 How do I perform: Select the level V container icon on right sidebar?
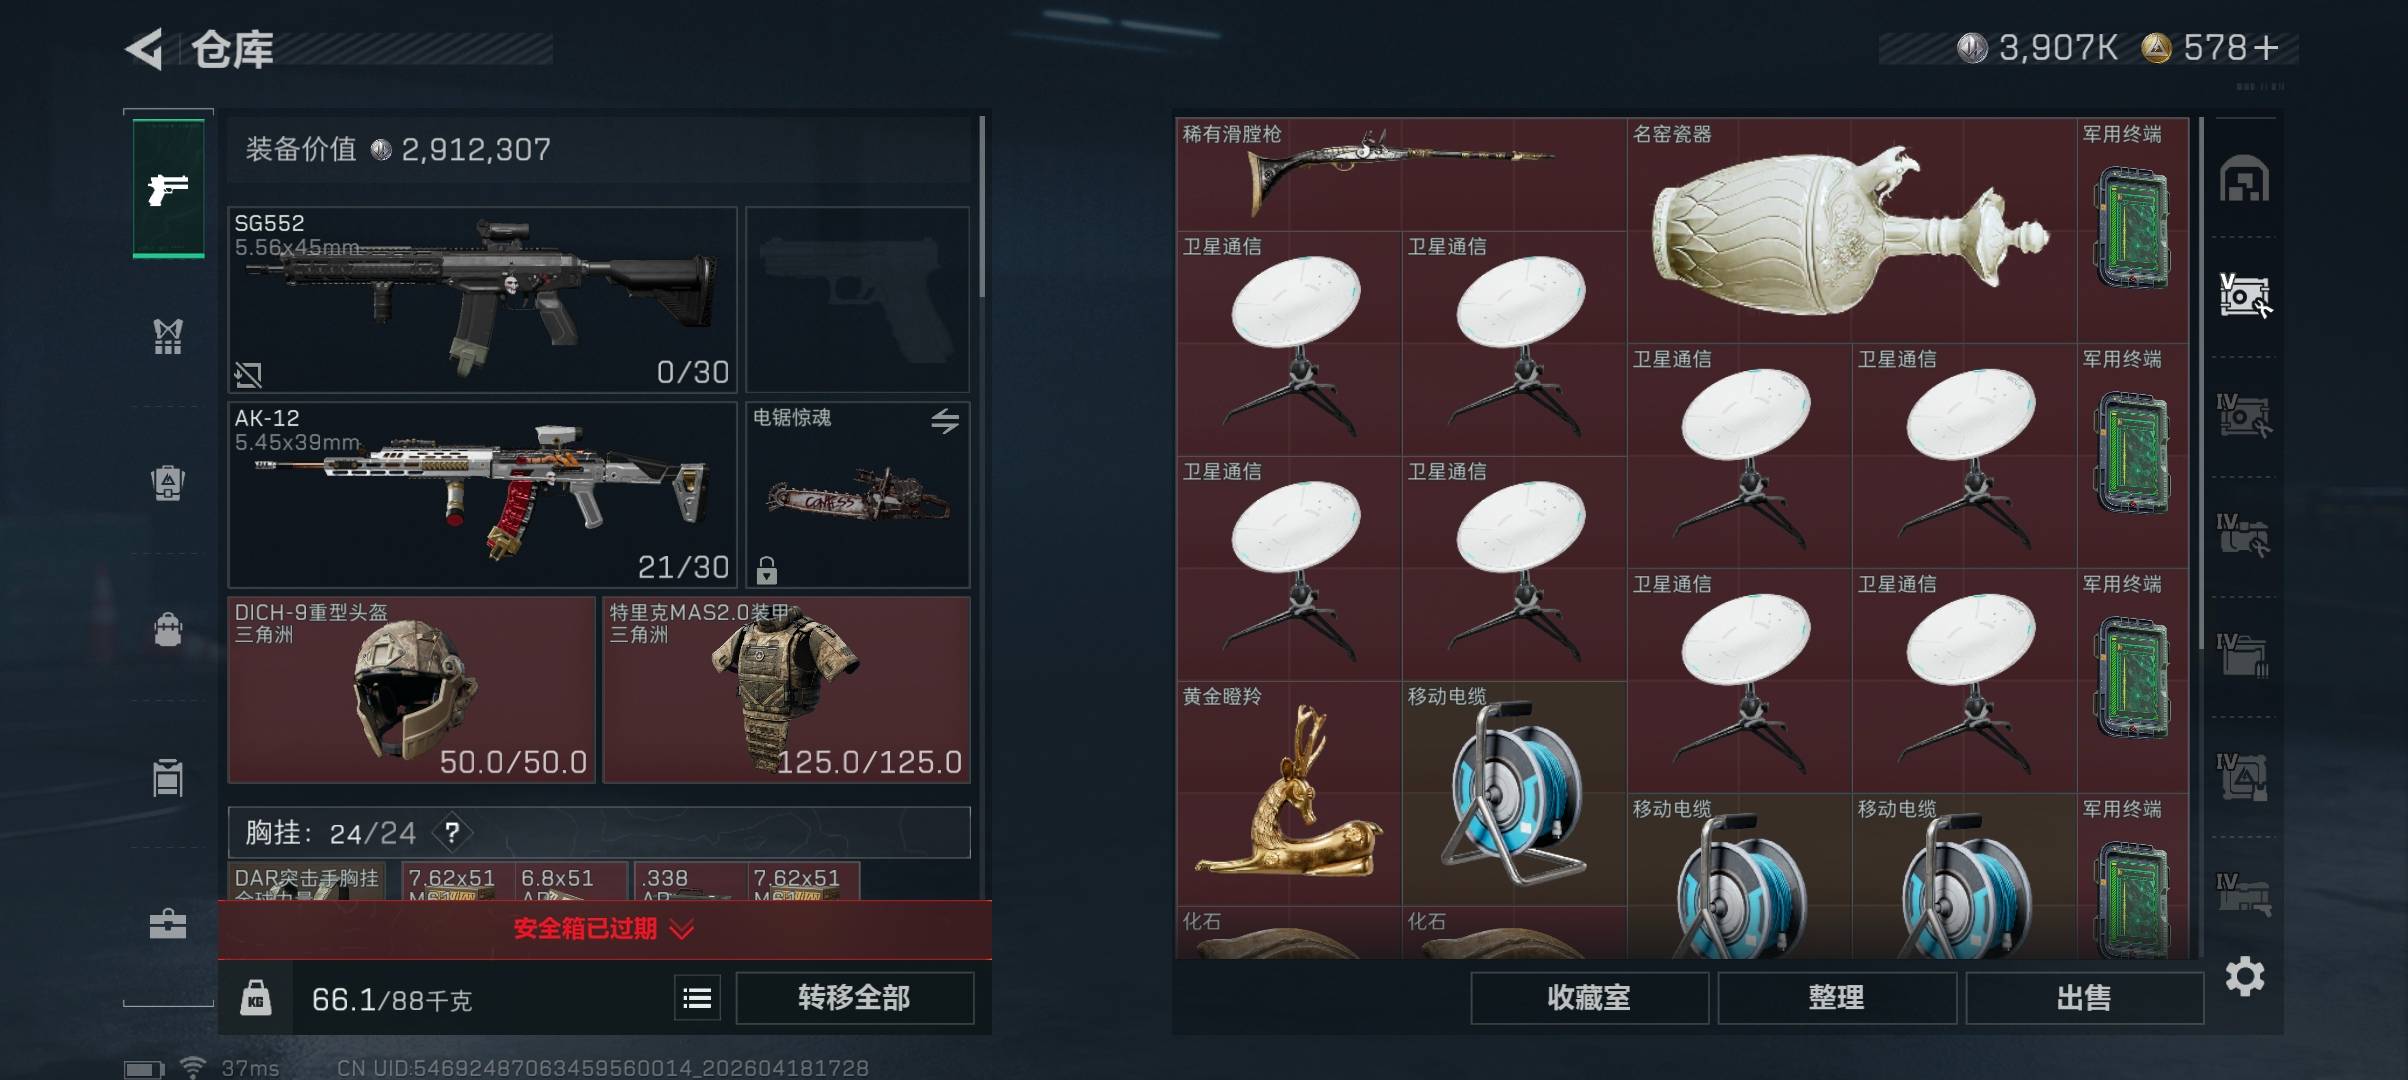[2244, 296]
